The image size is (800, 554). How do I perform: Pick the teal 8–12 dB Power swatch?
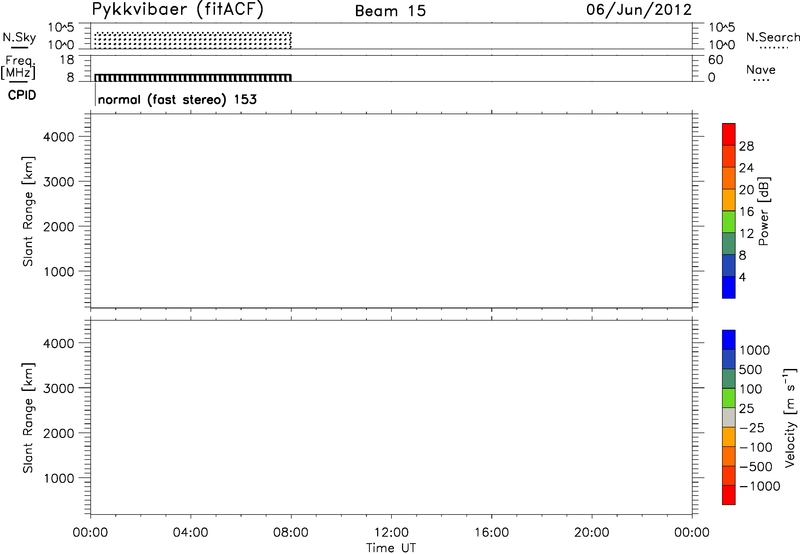pos(729,244)
